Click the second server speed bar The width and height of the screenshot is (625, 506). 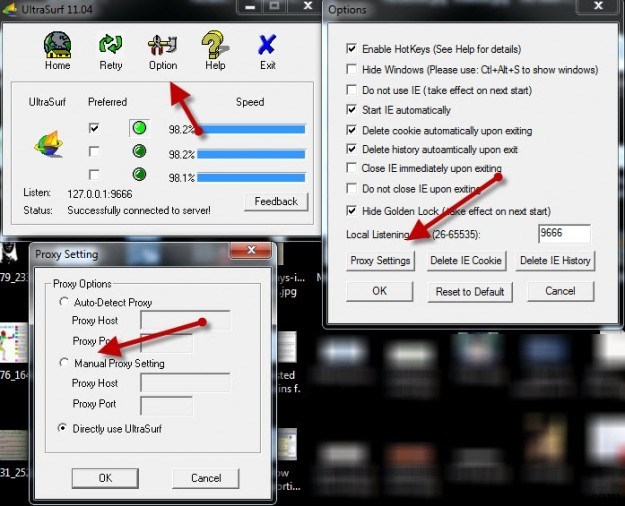pos(251,154)
